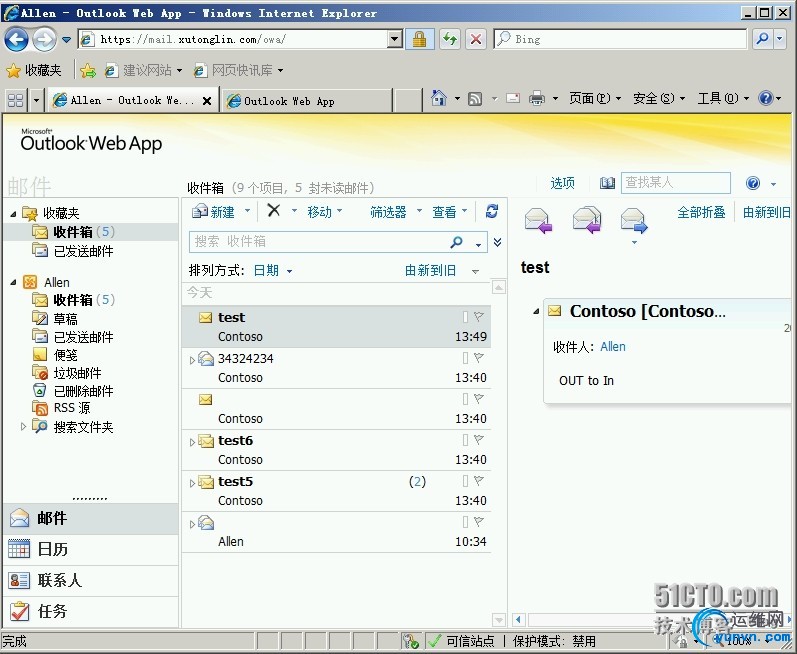Open the 安全(S) menu
The image size is (797, 654).
(658, 98)
